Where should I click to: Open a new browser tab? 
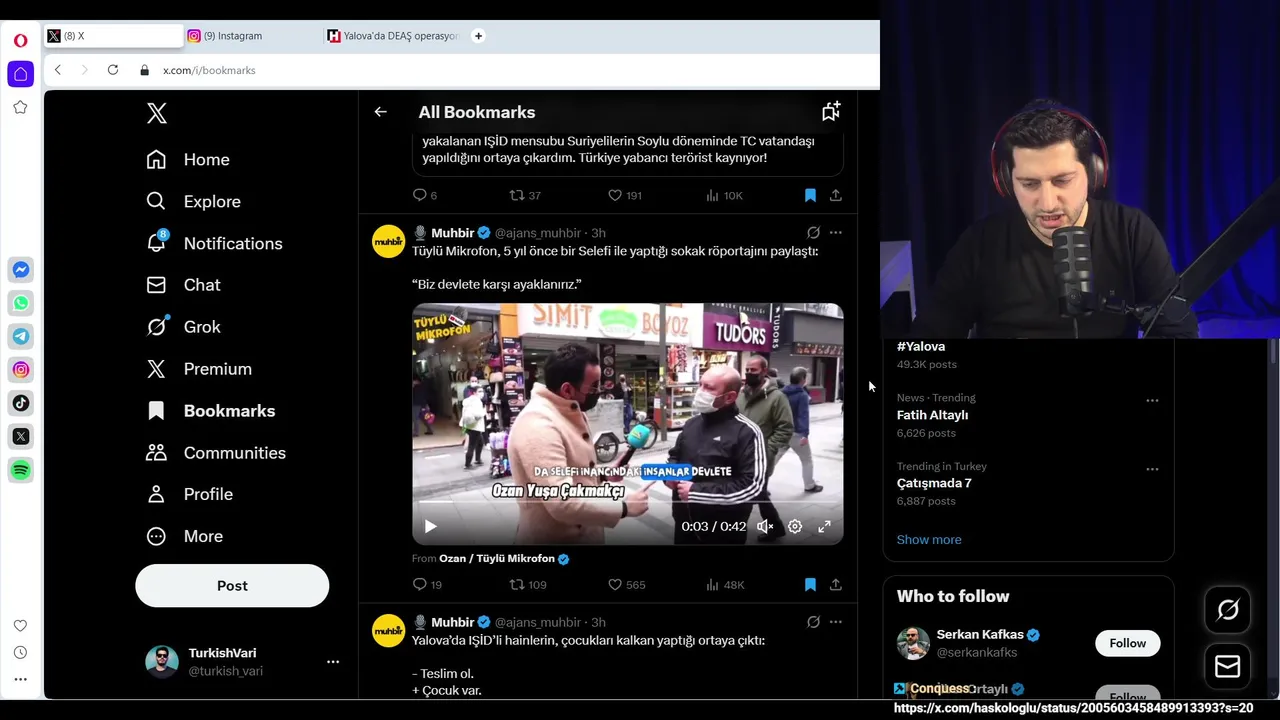click(x=478, y=36)
